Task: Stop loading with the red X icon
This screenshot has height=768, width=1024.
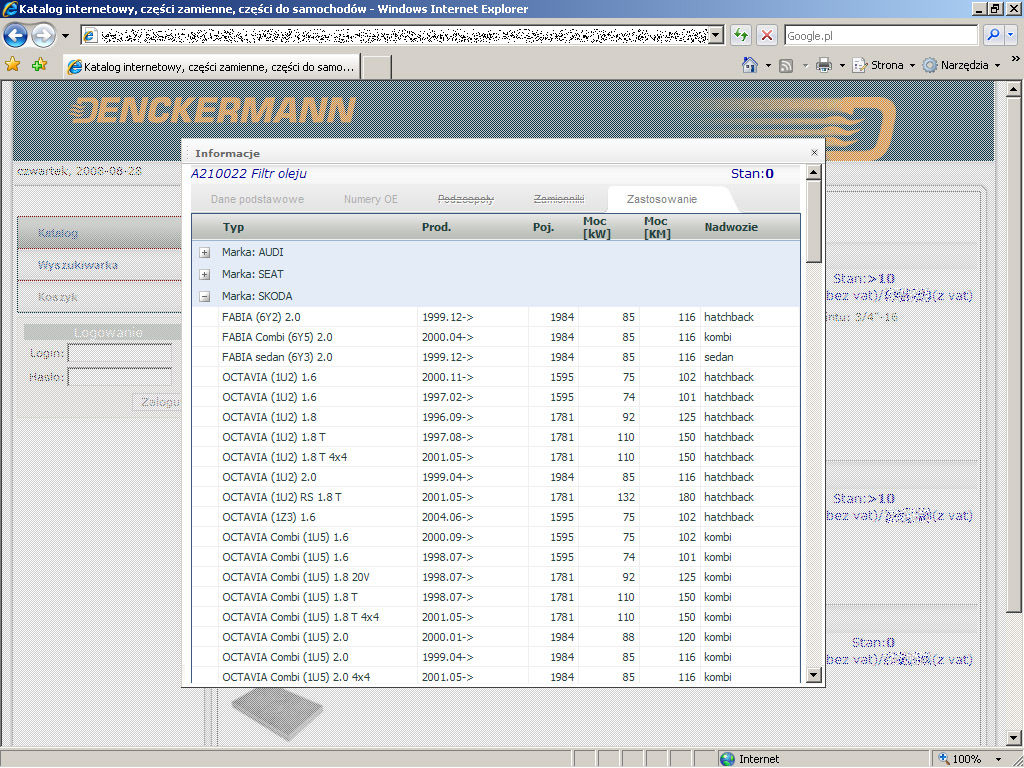Action: [x=767, y=35]
